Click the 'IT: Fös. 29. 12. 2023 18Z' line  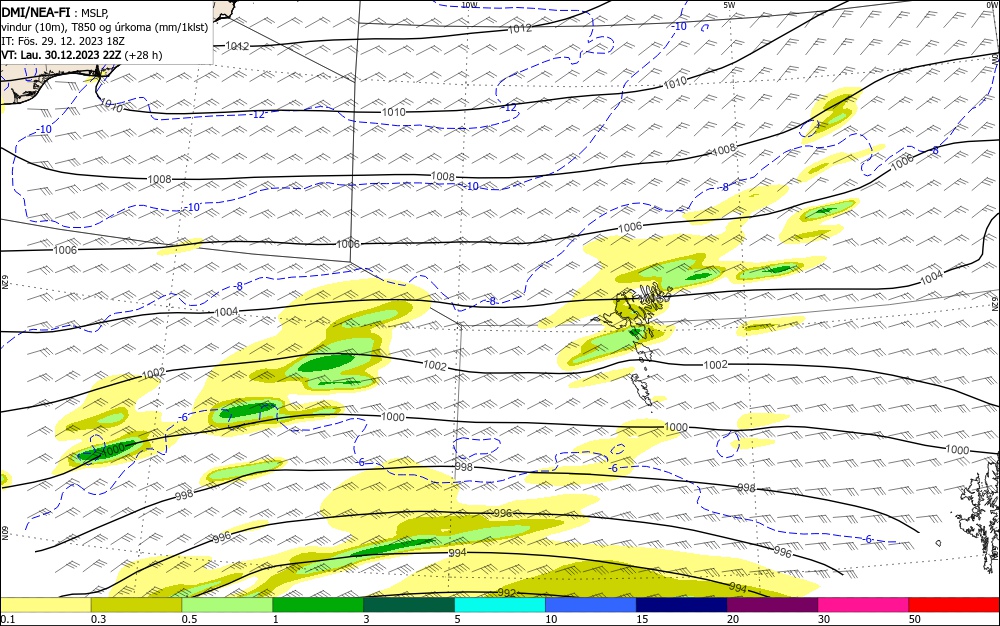[x=62, y=41]
